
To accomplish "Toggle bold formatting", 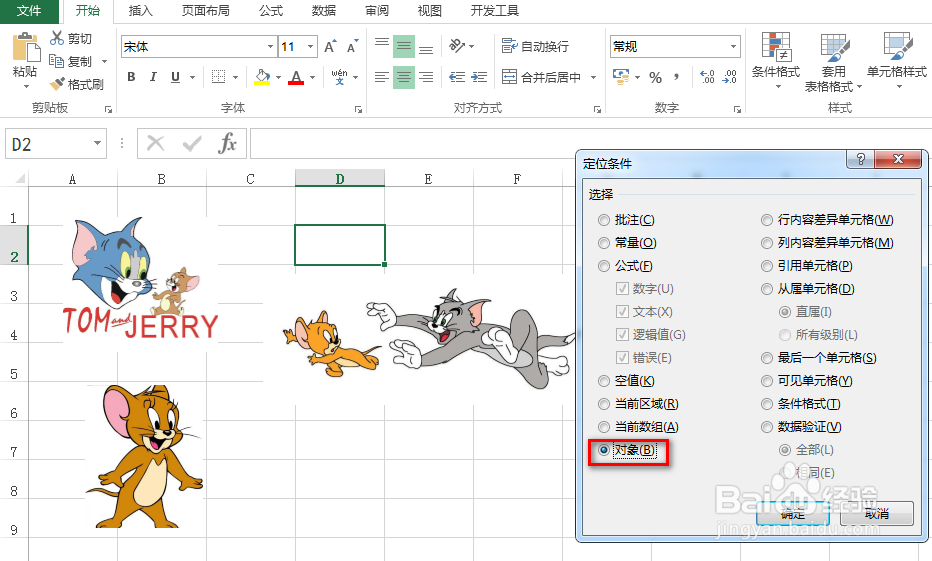I will point(131,77).
